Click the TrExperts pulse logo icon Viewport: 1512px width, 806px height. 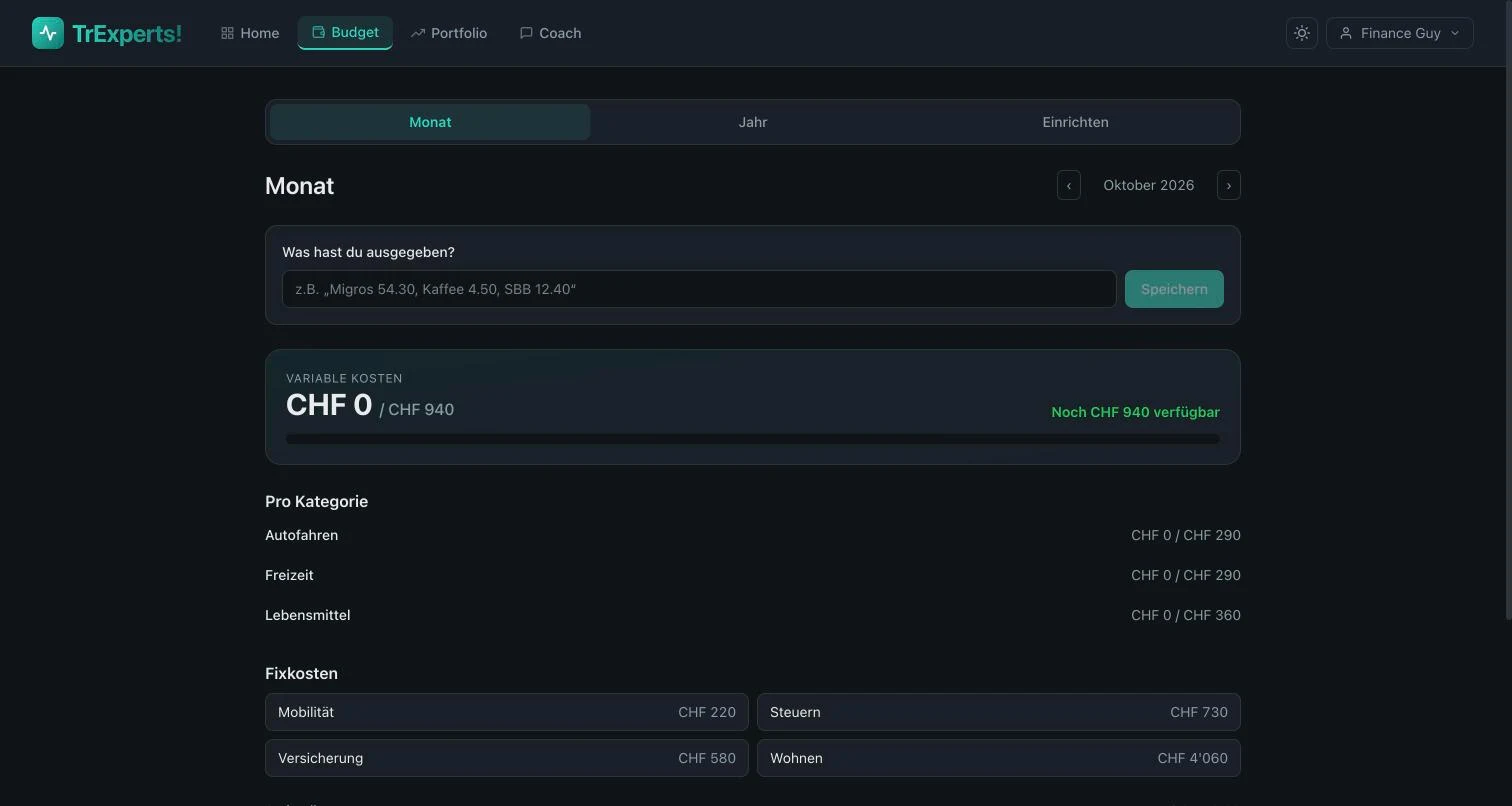[48, 33]
